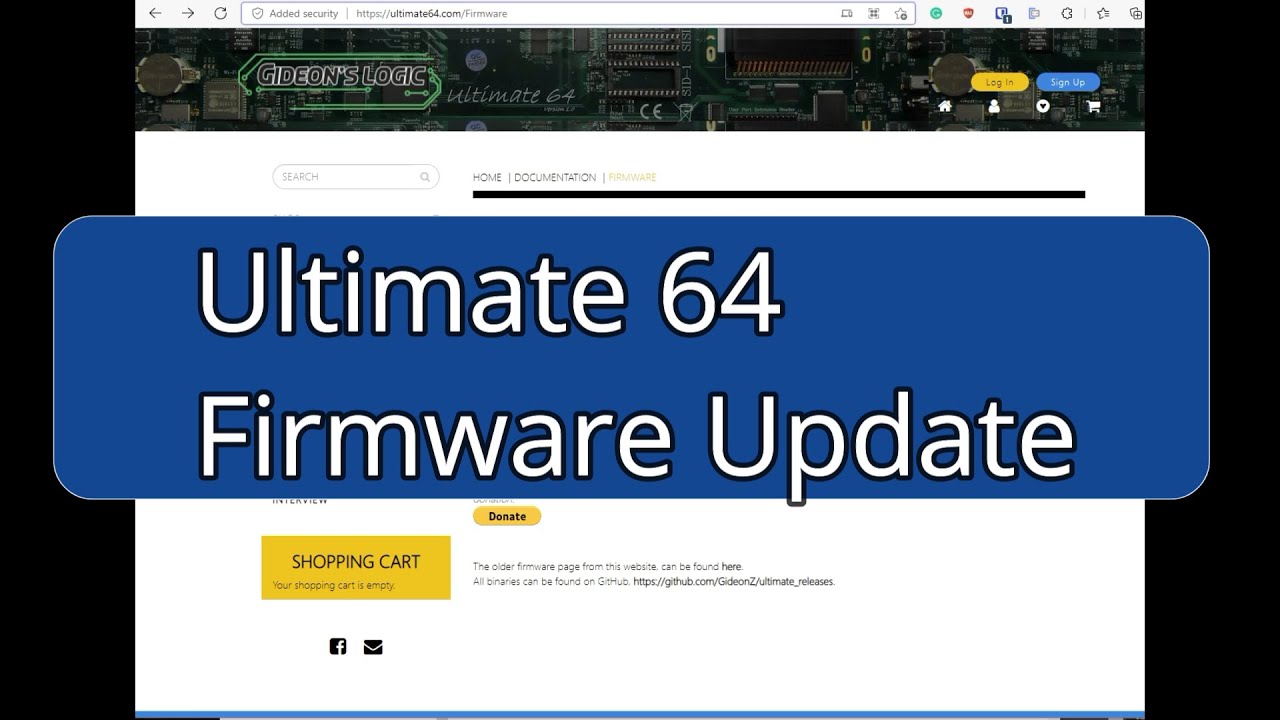Click the email envelope icon
This screenshot has width=1280, height=720.
373,647
